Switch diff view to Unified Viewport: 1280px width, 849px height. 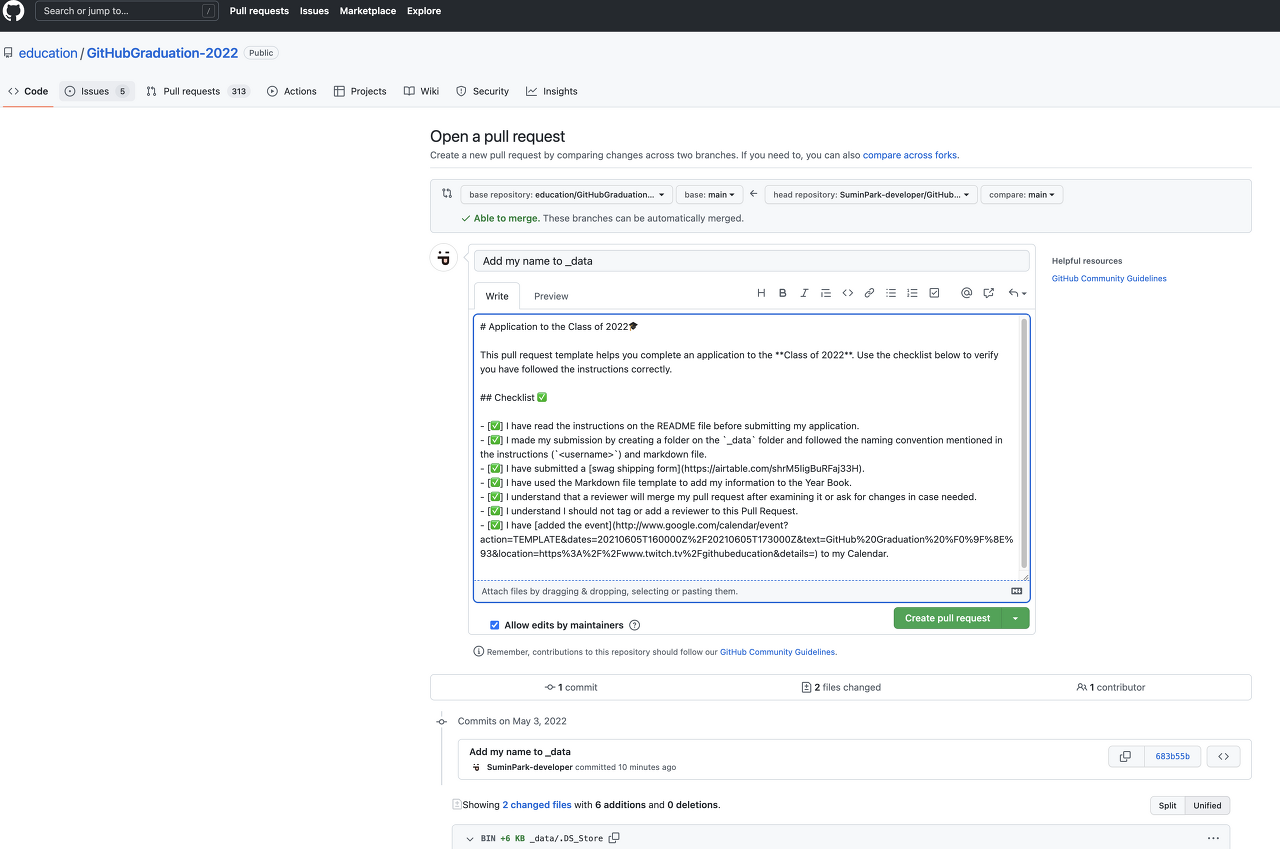pos(1207,805)
